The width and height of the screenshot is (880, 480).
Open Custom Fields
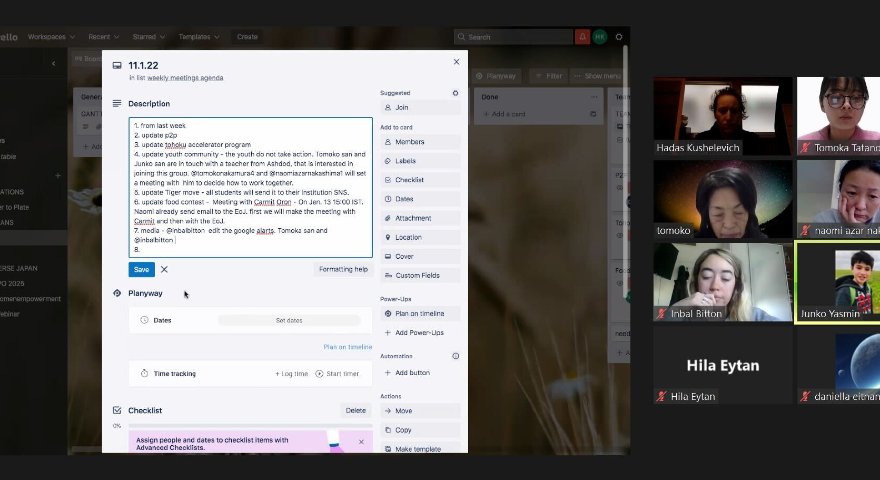point(420,276)
